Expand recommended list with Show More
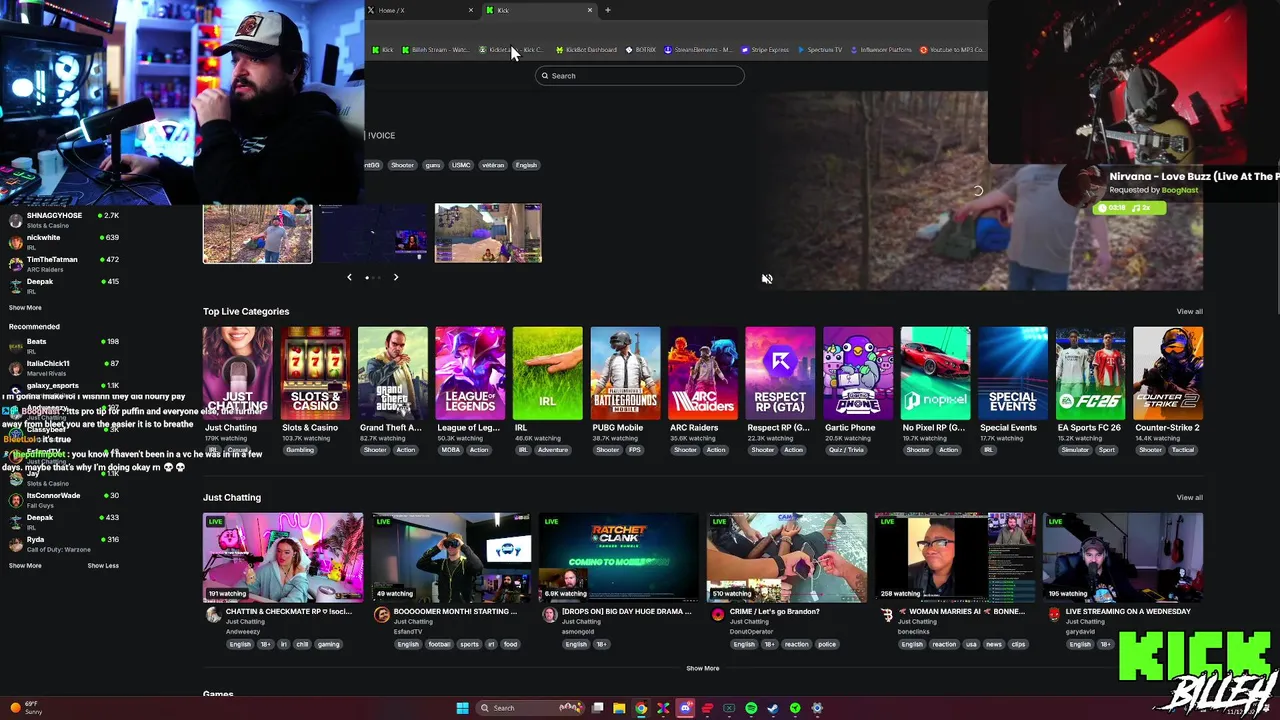Viewport: 1280px width, 720px height. click(x=25, y=566)
